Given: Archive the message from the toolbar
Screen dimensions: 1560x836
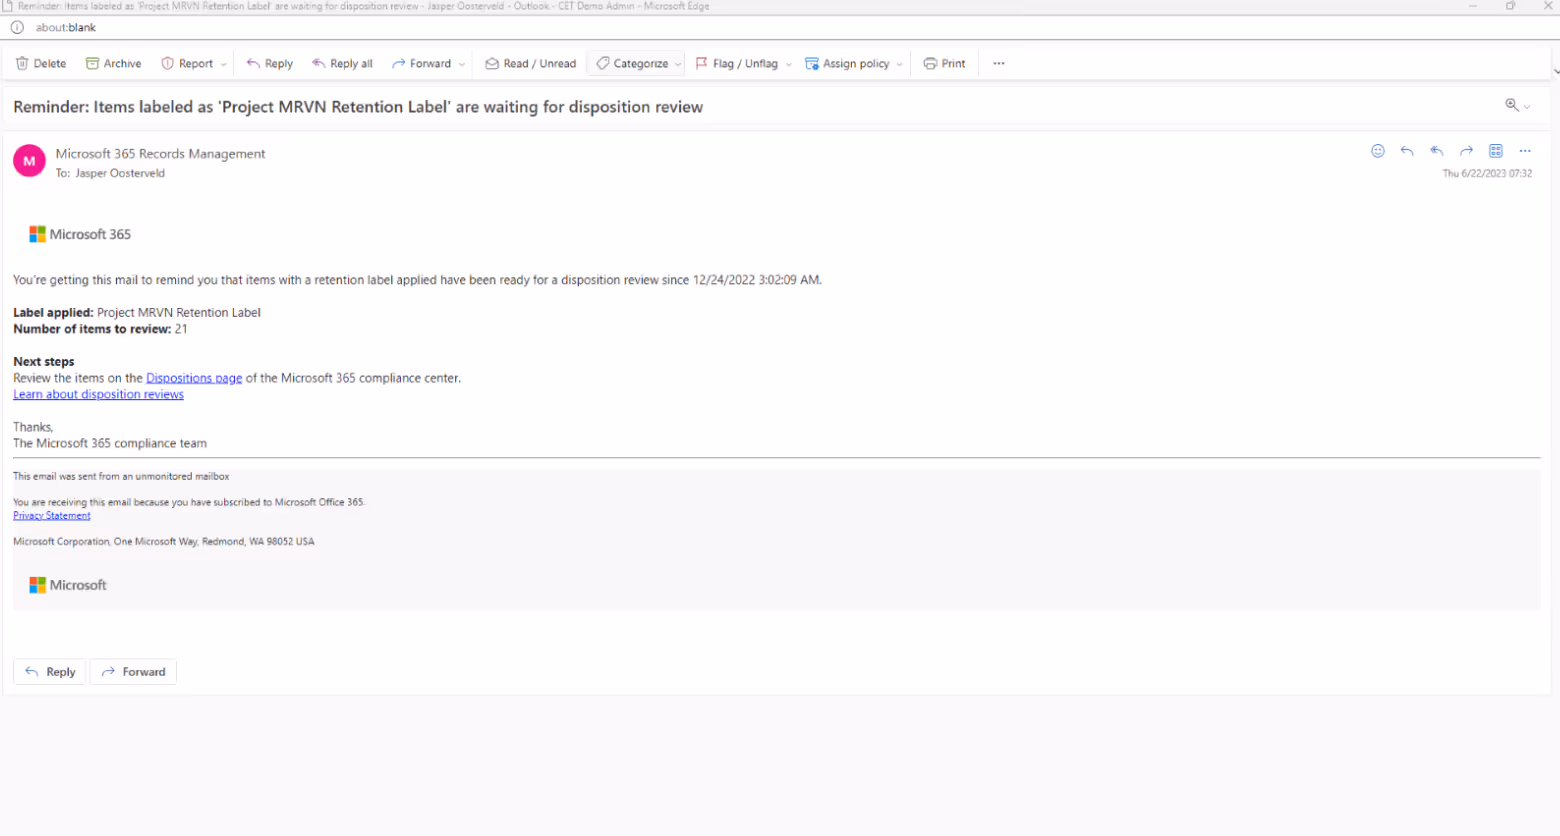Looking at the screenshot, I should [x=113, y=63].
